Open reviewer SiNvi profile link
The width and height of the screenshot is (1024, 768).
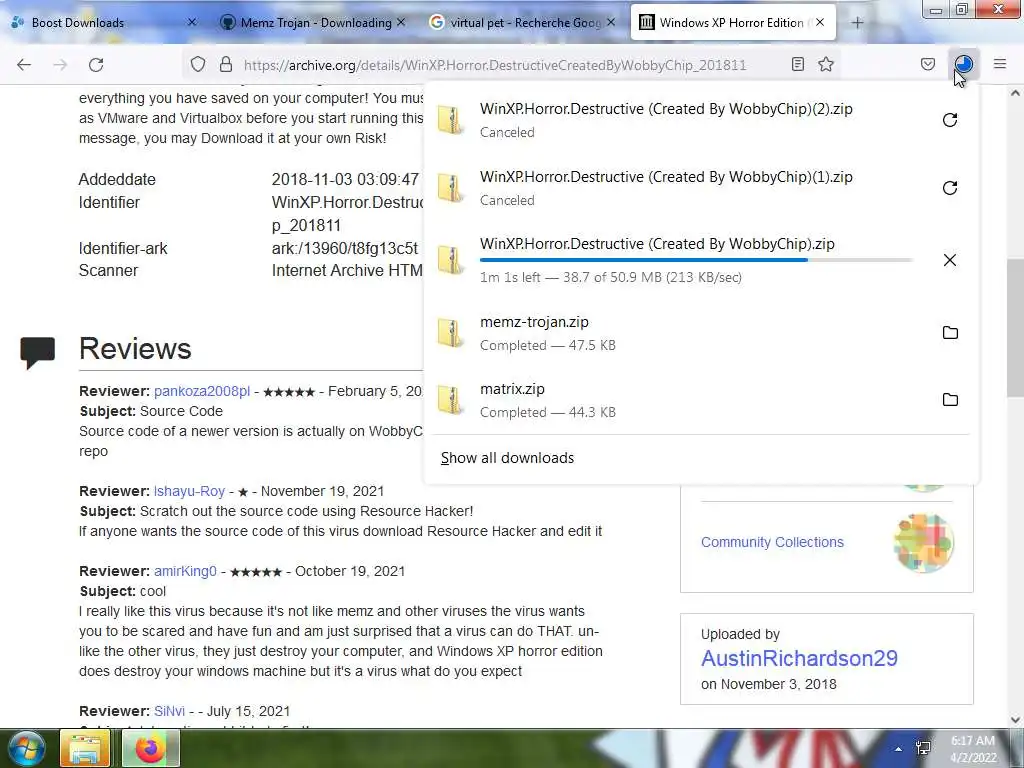[169, 711]
